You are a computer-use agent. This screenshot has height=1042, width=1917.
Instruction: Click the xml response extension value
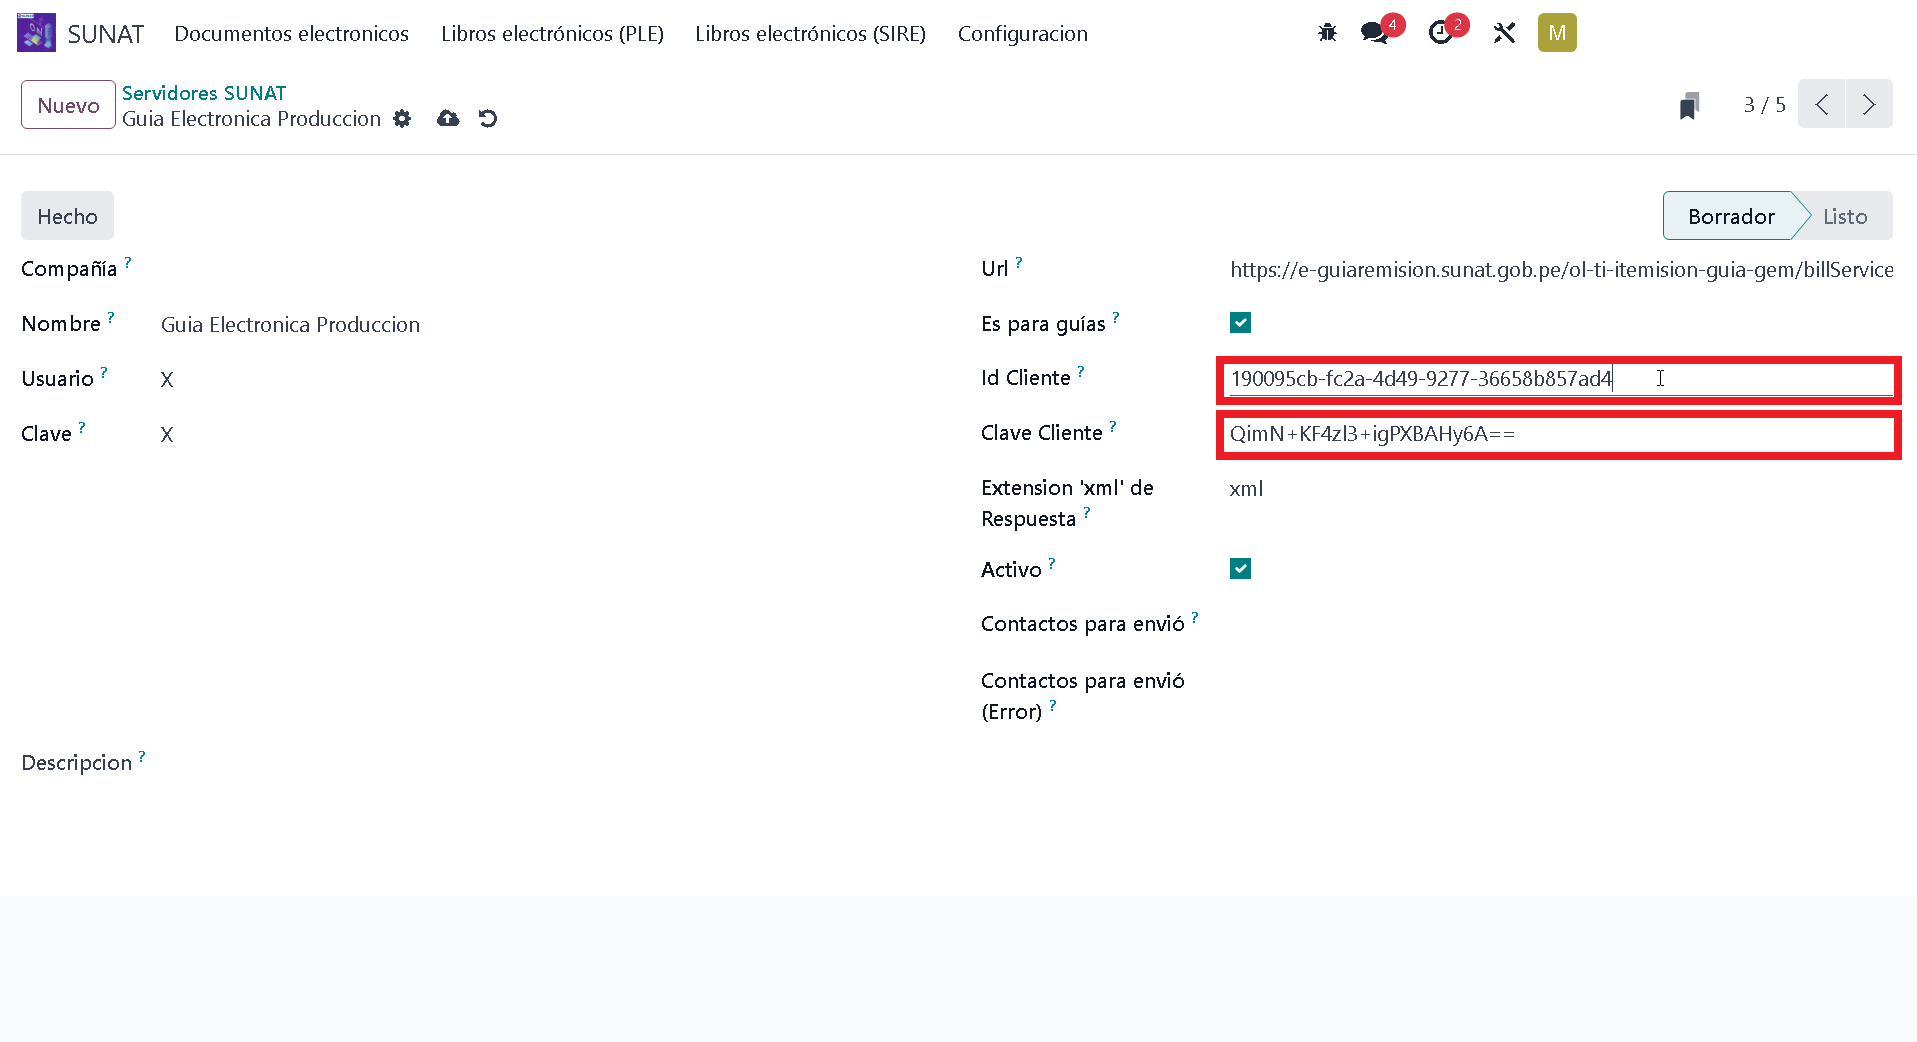coord(1246,489)
